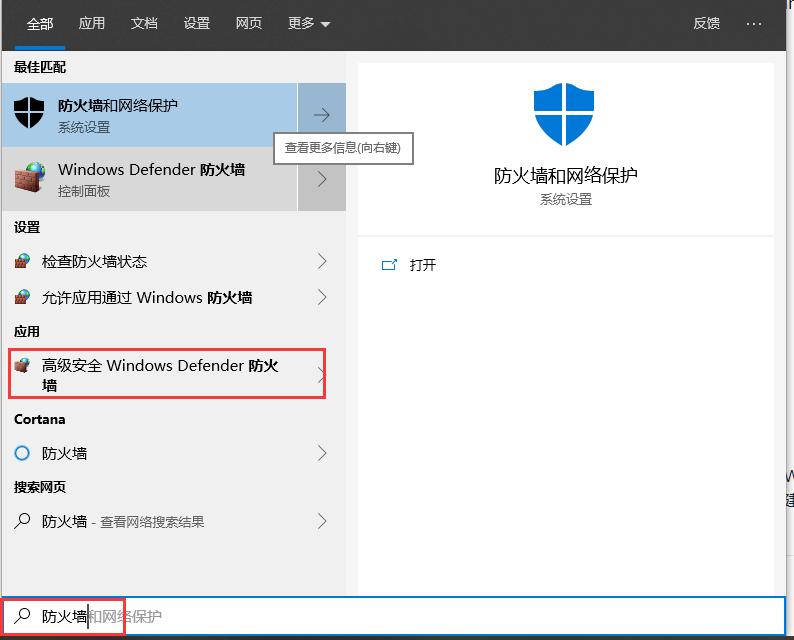Expand chevron for 允许应用通过 Windows 防火墙
794x640 pixels.
pyautogui.click(x=322, y=297)
